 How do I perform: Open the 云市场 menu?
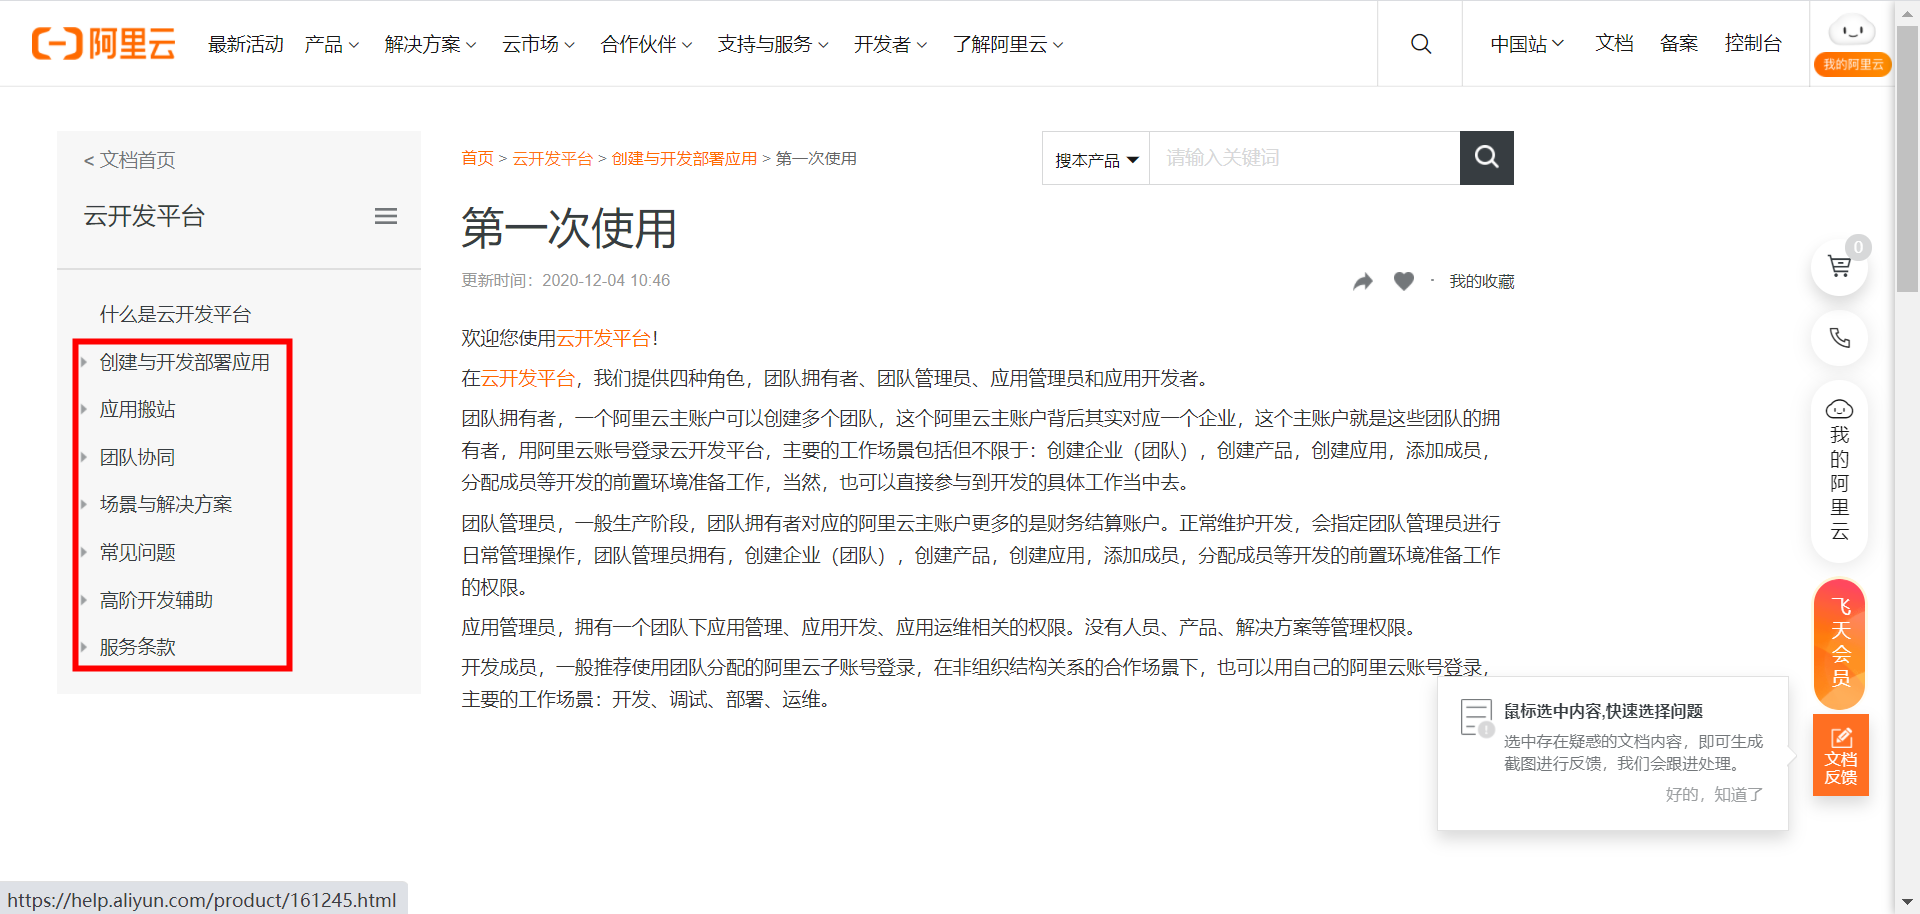tap(539, 44)
